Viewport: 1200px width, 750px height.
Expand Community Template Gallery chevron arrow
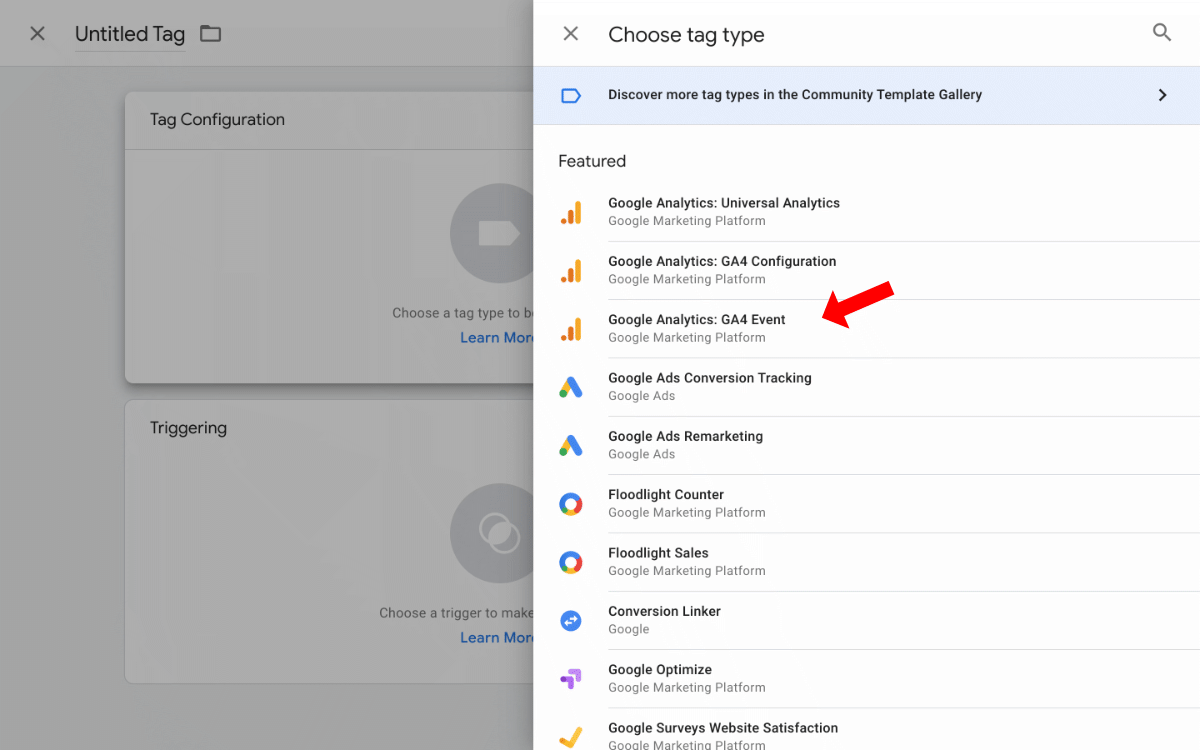[x=1162, y=95]
